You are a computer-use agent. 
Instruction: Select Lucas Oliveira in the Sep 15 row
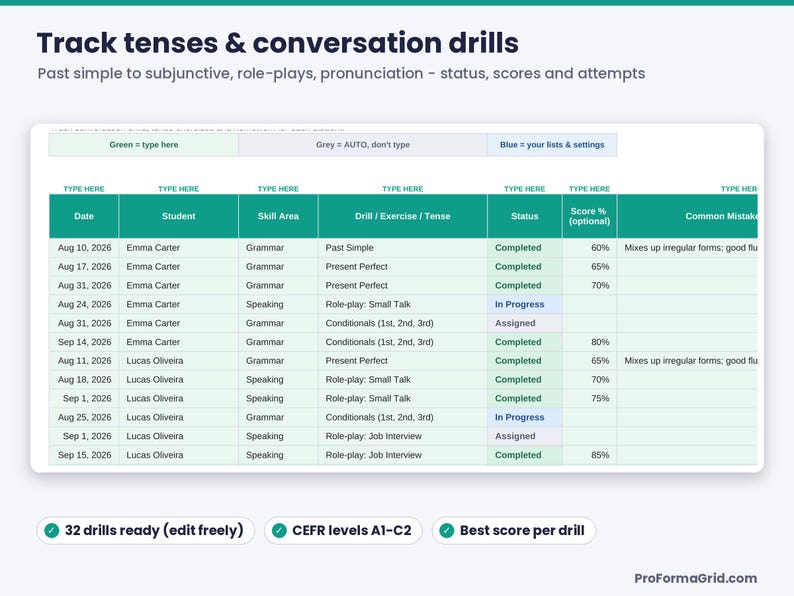pos(178,455)
